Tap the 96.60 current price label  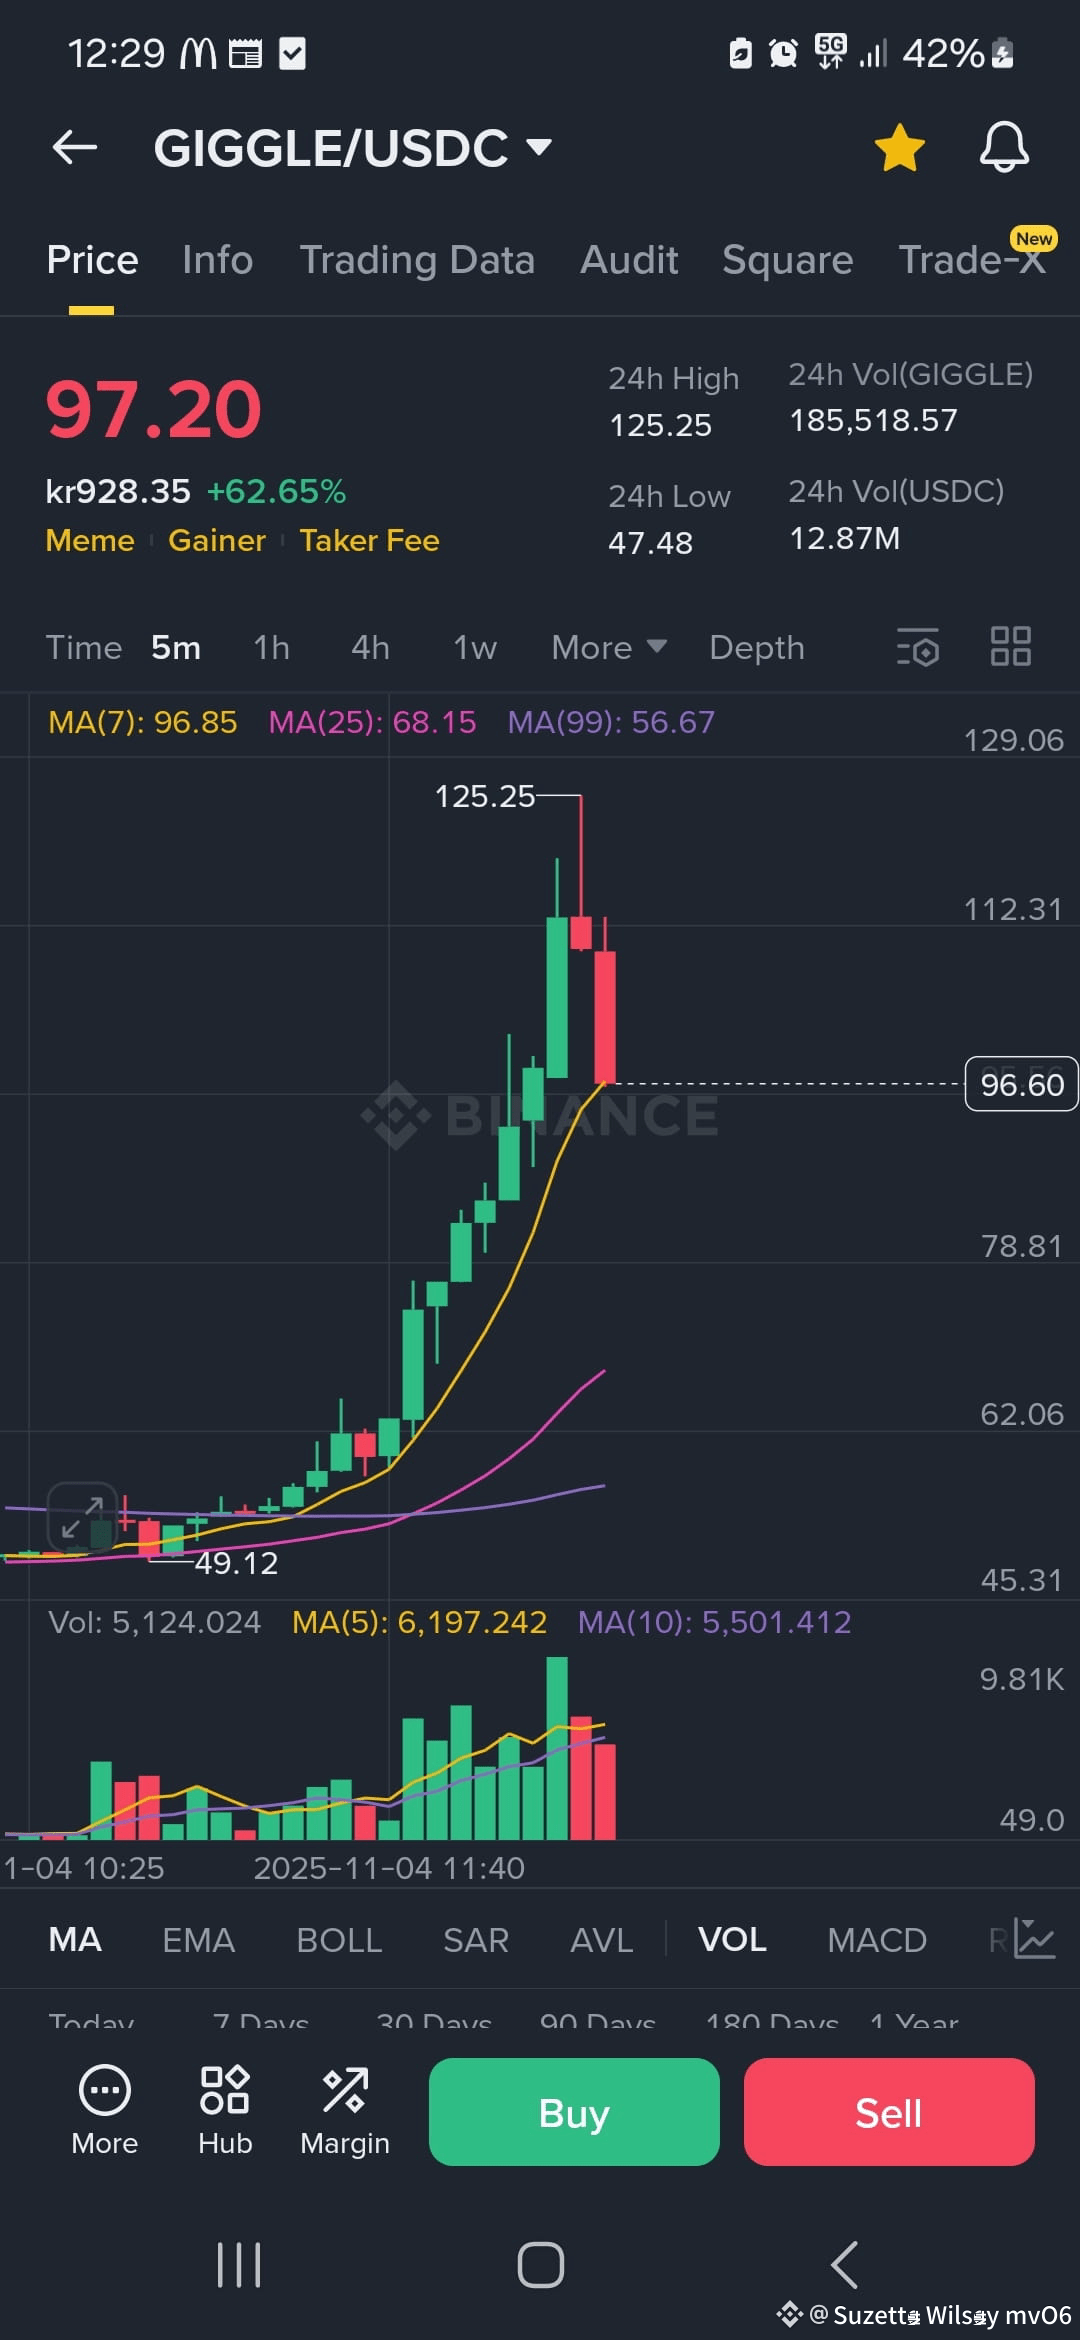1022,1084
